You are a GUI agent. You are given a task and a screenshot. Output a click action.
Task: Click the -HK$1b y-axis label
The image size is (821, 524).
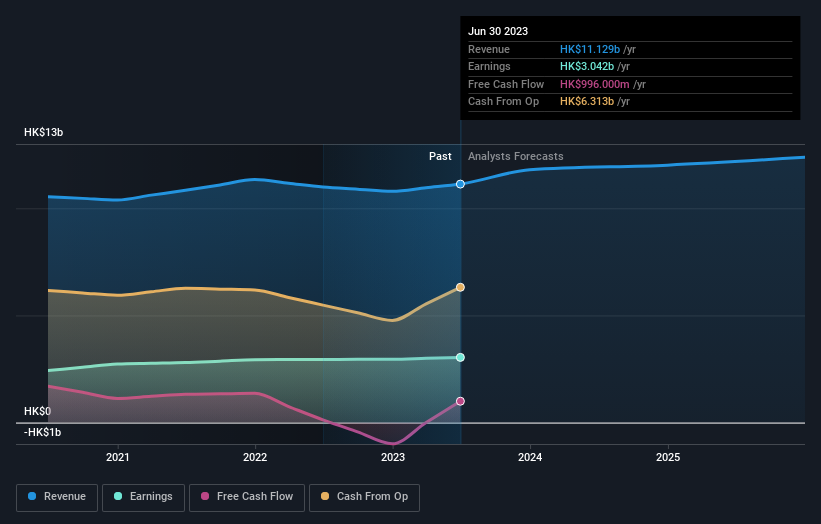pyautogui.click(x=42, y=432)
